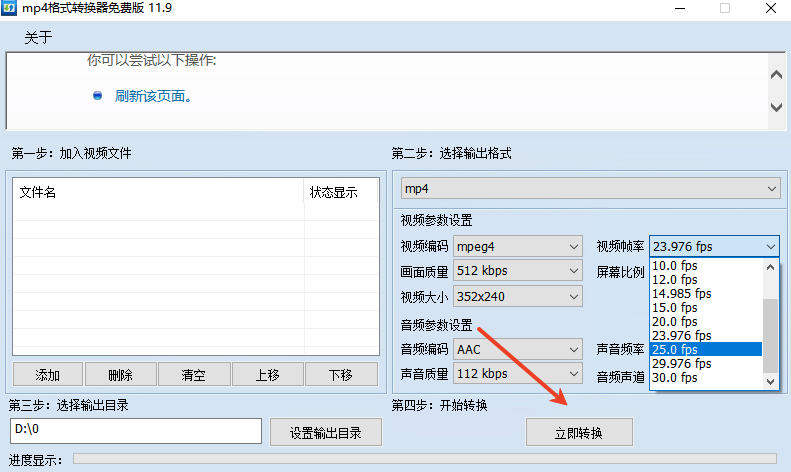Select 30.0 fps from the list
This screenshot has width=791, height=472.
pos(706,377)
